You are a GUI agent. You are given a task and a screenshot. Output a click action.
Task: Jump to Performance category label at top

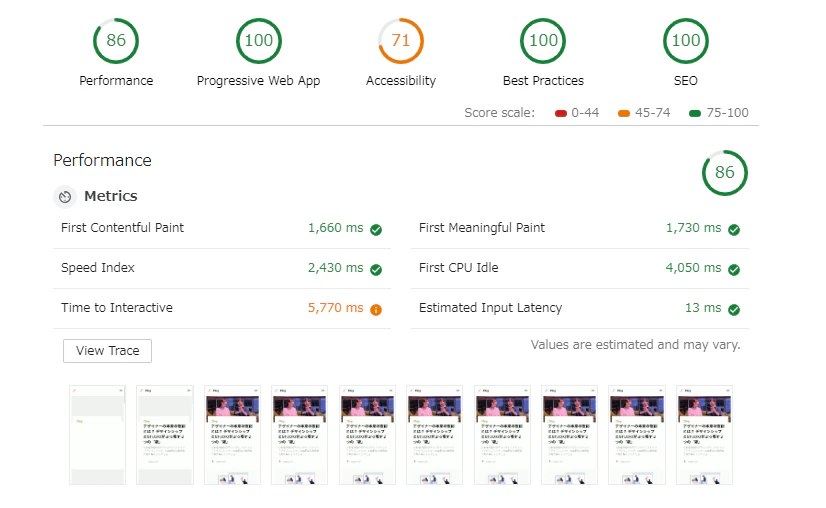pos(116,81)
